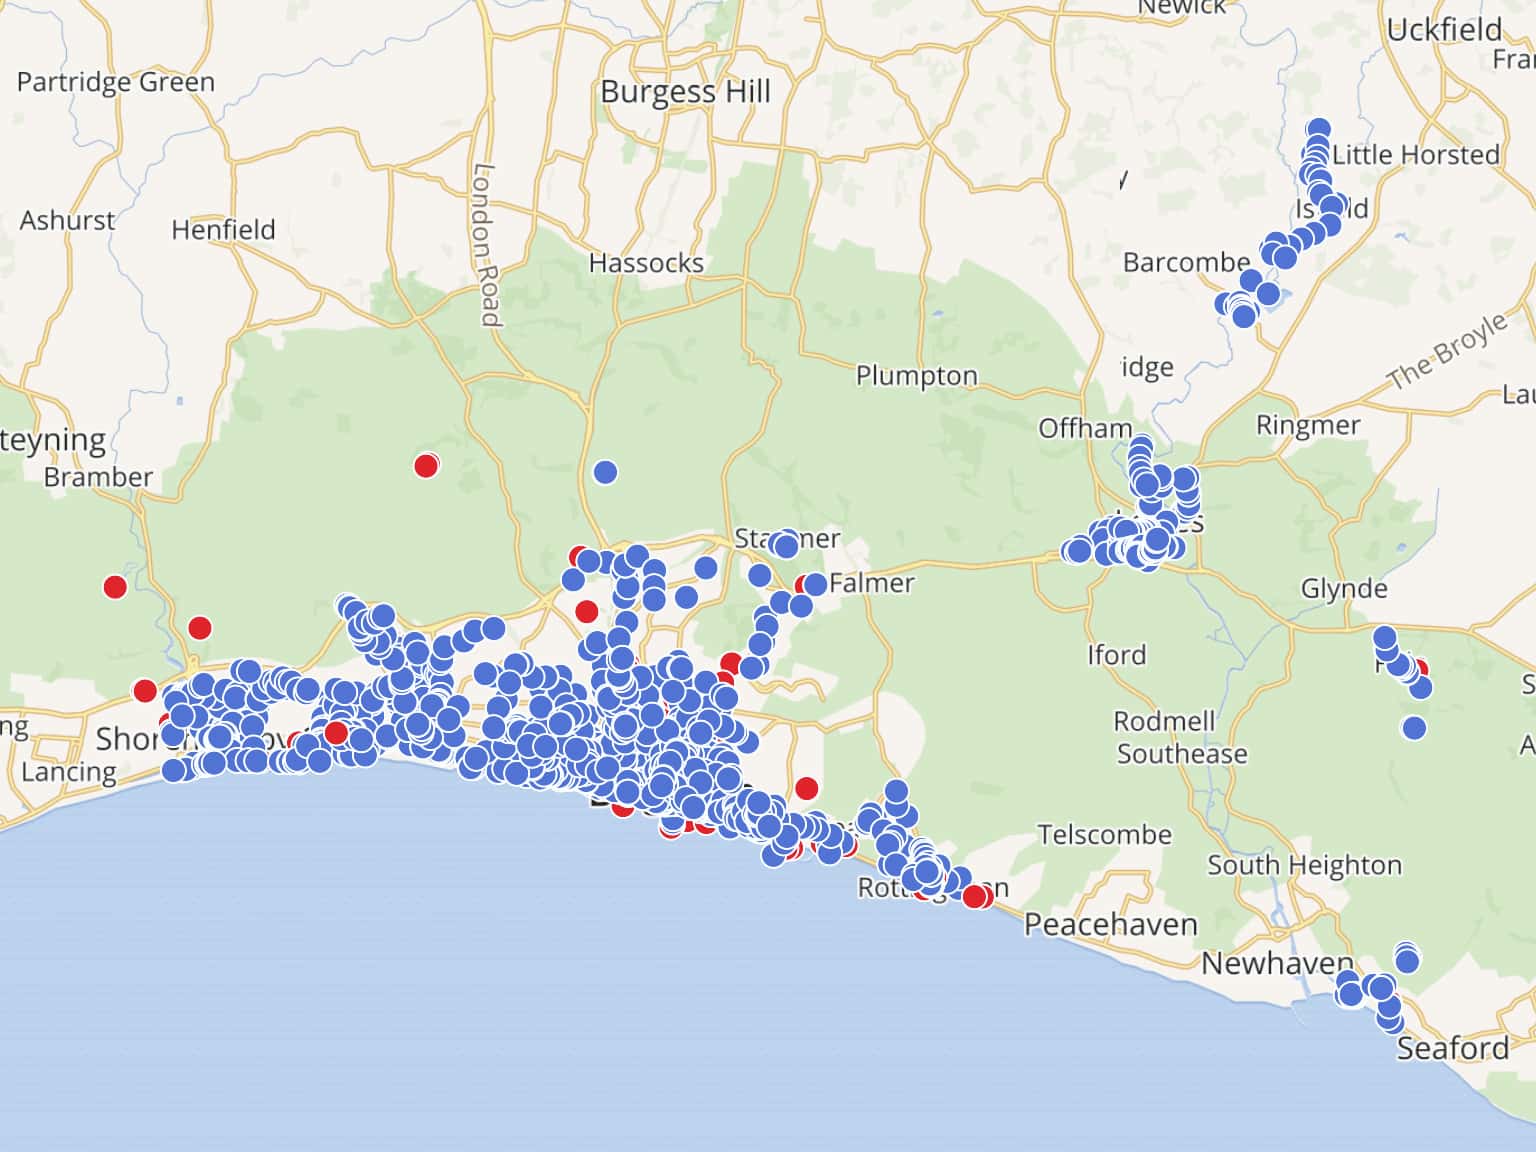Click the Burgess Hill town label

tap(685, 92)
